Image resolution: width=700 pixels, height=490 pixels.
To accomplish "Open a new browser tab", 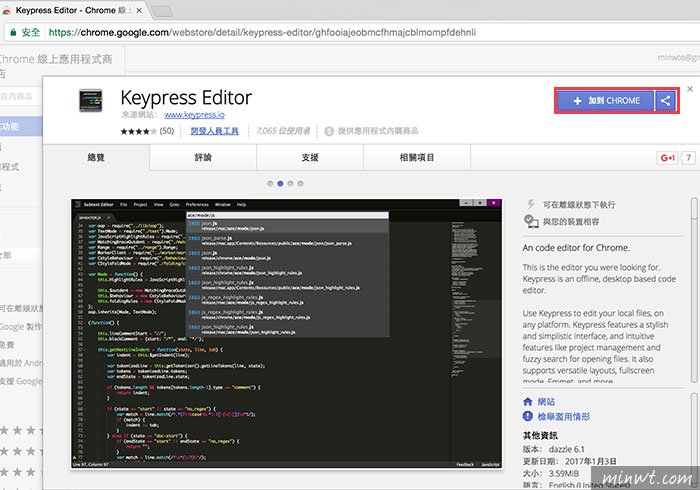I will click(162, 11).
